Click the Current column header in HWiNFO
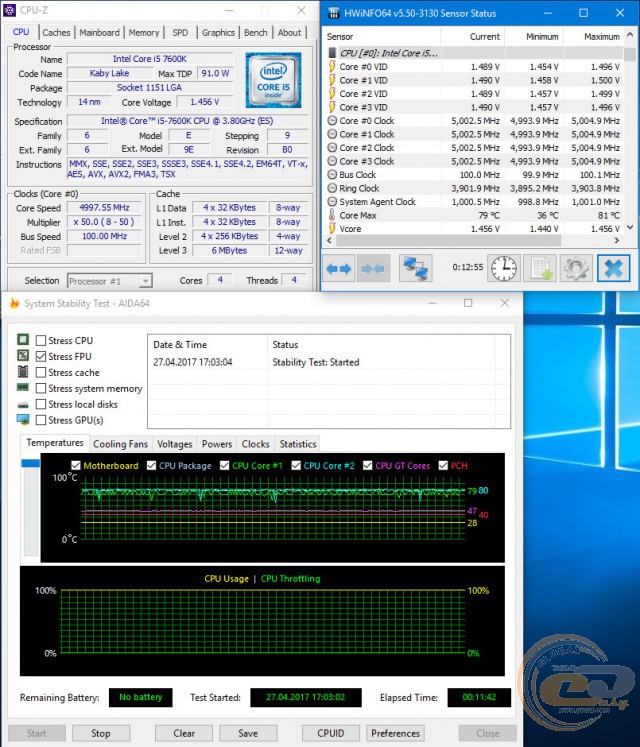 [473, 37]
